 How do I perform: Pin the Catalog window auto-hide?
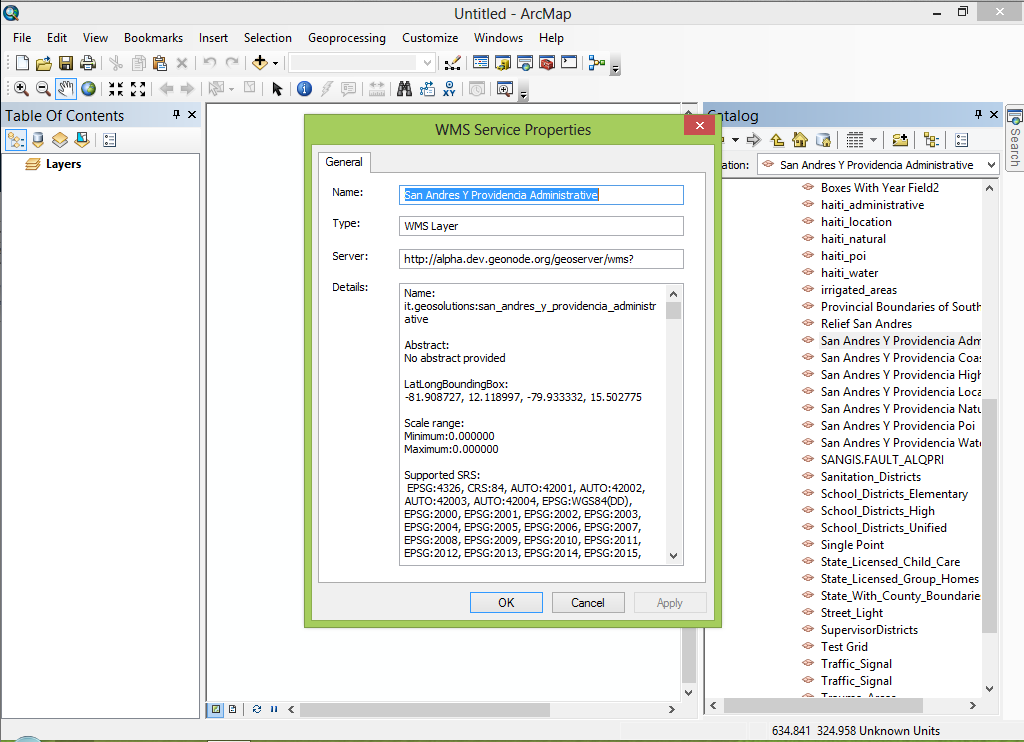pos(978,115)
